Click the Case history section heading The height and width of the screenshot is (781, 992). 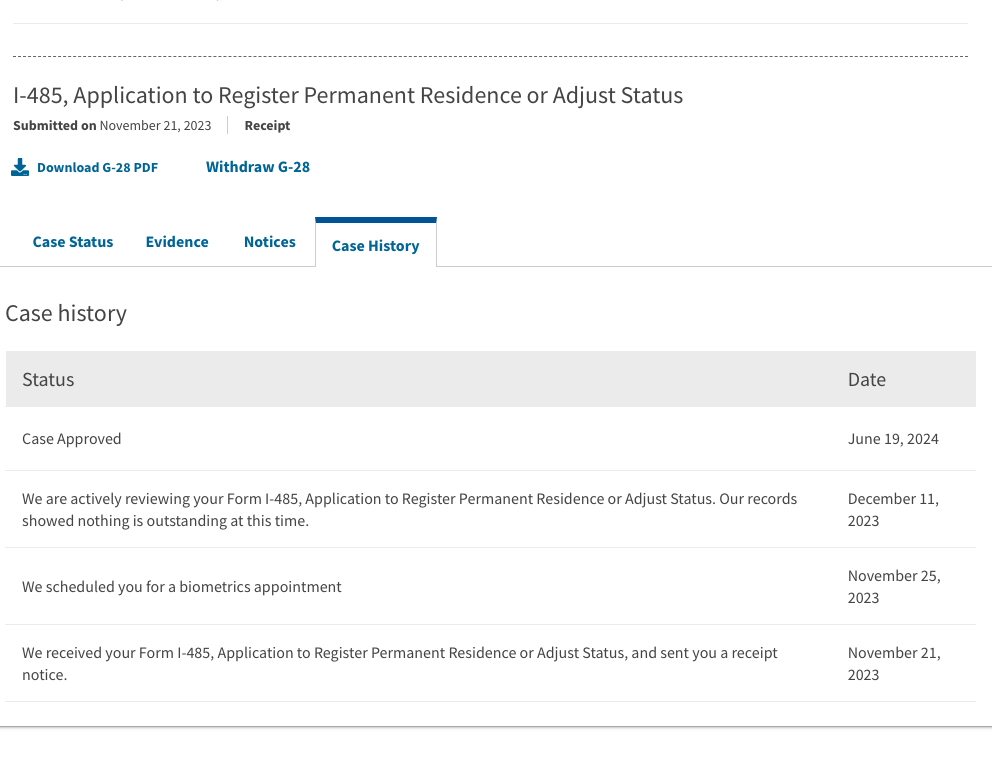(66, 313)
